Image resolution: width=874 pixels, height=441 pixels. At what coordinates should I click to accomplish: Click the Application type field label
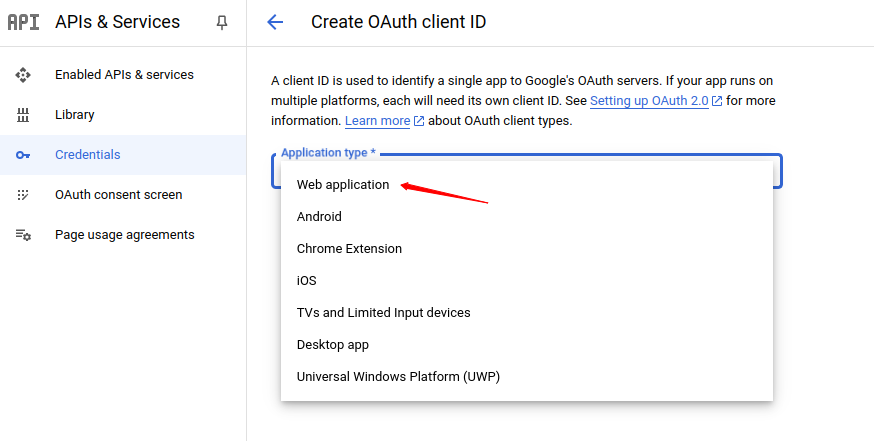click(328, 153)
